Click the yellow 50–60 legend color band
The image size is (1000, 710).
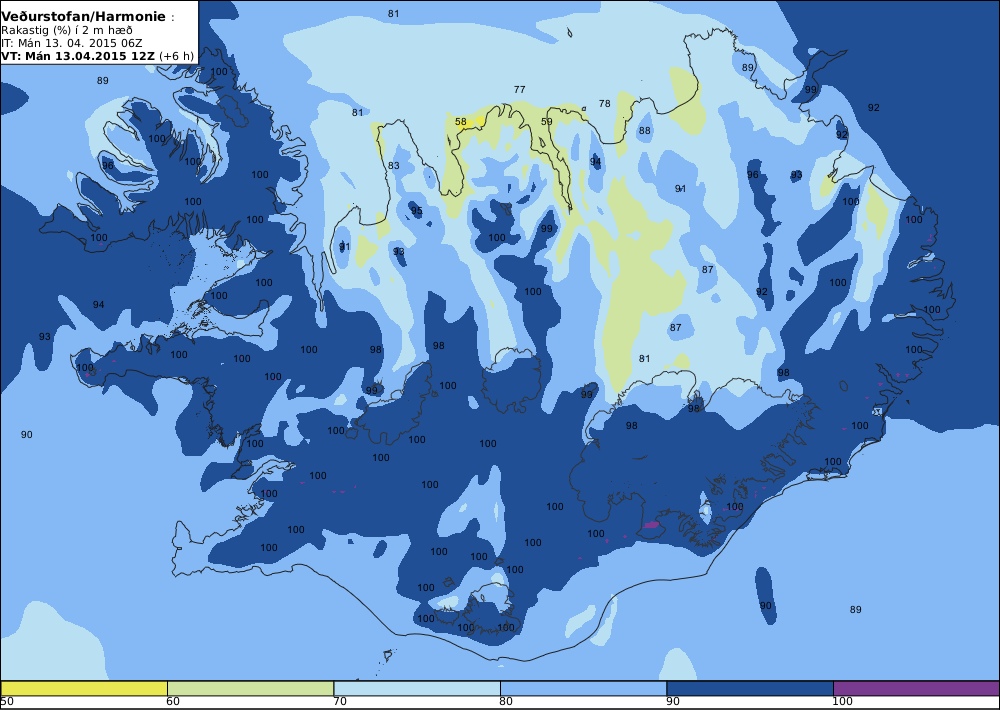coord(84,688)
